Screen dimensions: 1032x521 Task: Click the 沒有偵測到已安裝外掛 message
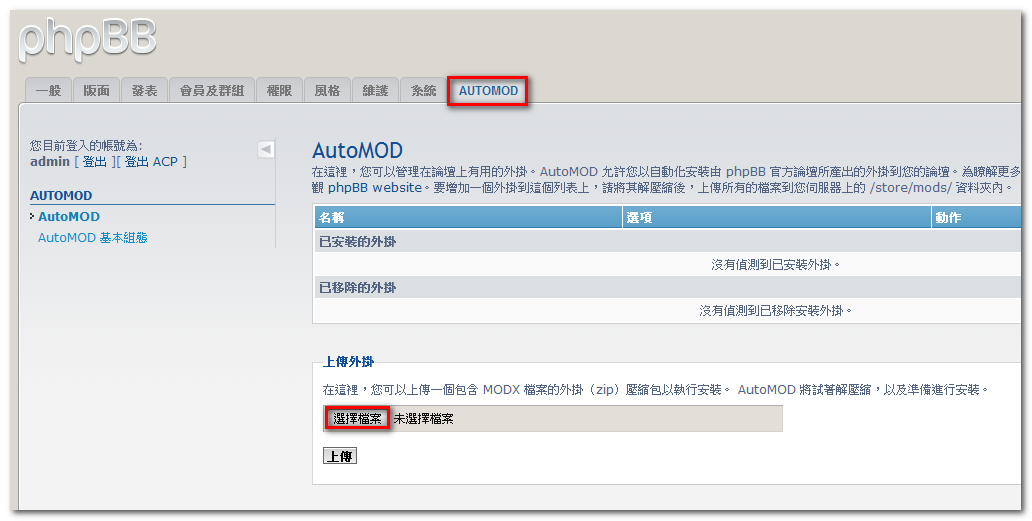tap(776, 264)
